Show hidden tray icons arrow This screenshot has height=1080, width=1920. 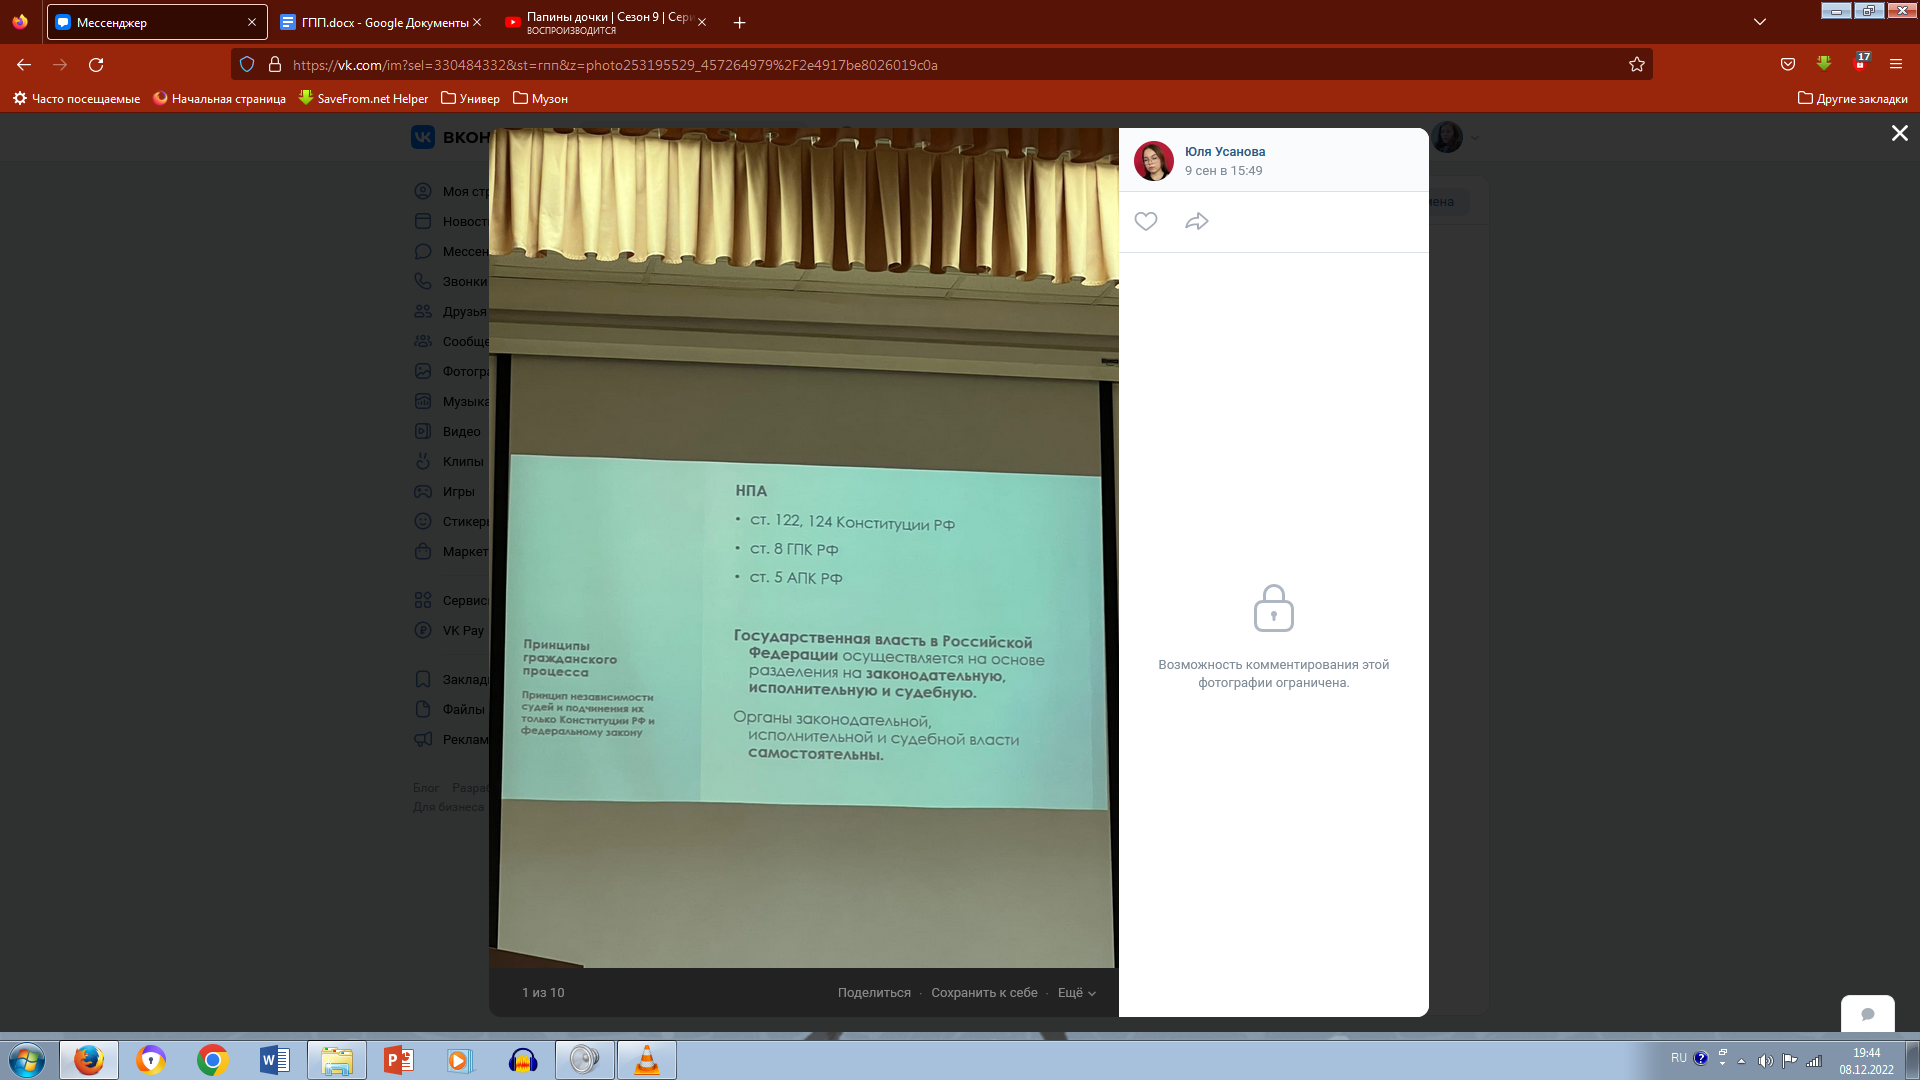tap(1742, 1061)
